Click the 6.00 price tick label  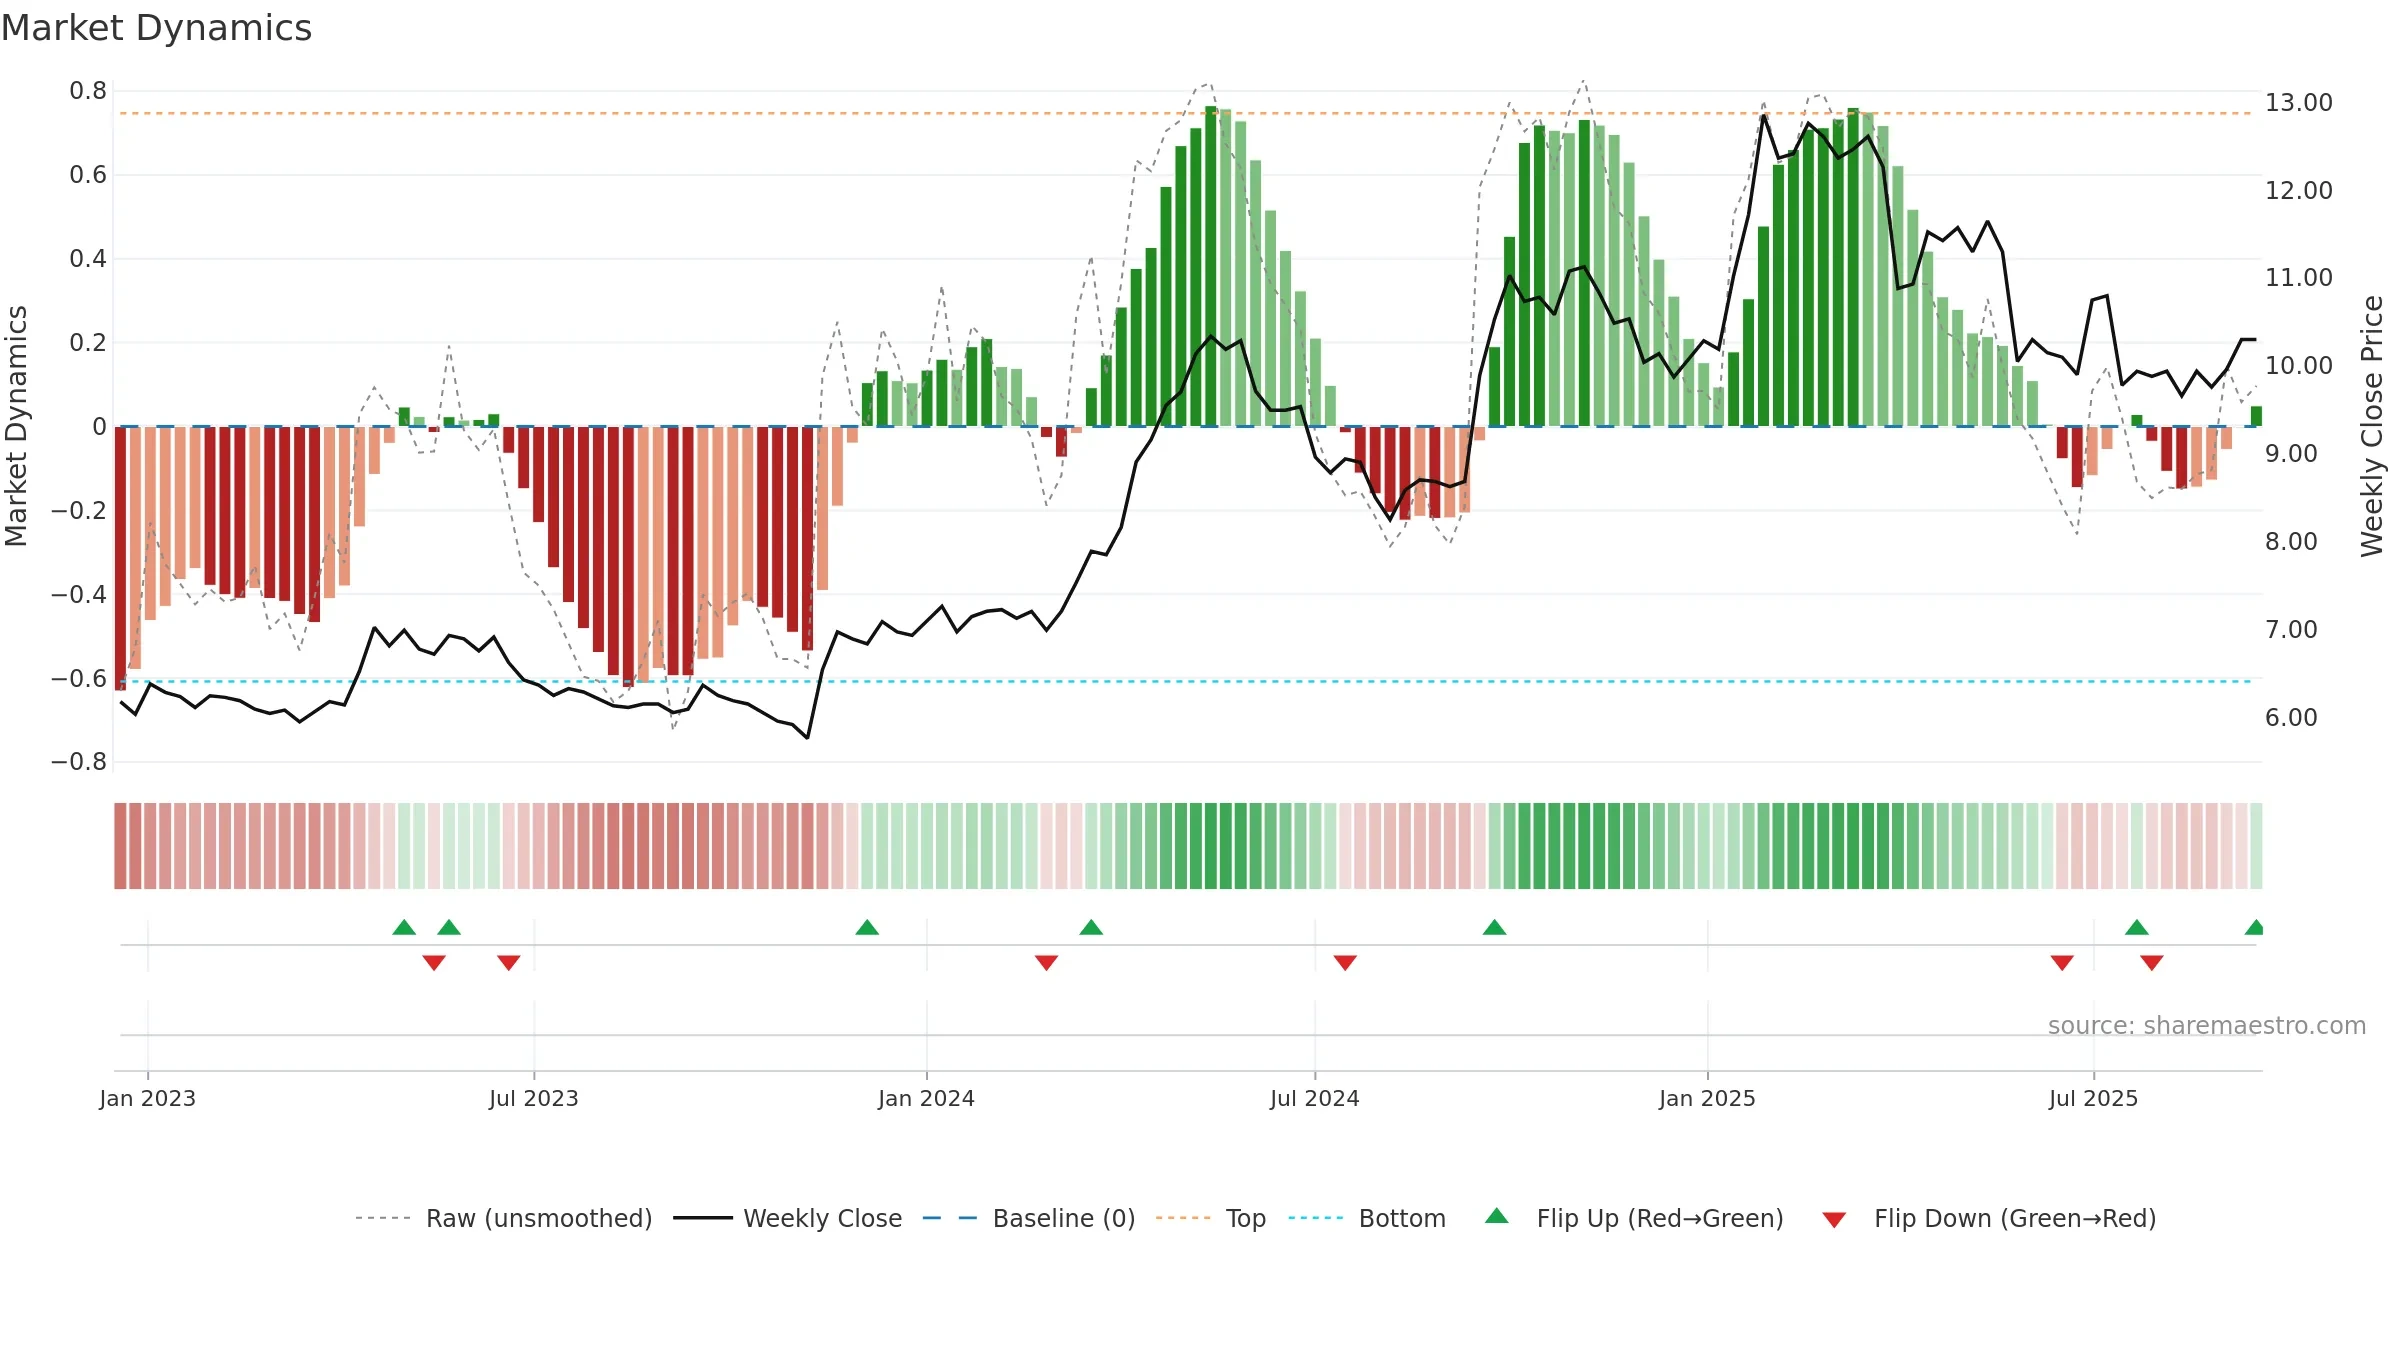(x=2291, y=717)
